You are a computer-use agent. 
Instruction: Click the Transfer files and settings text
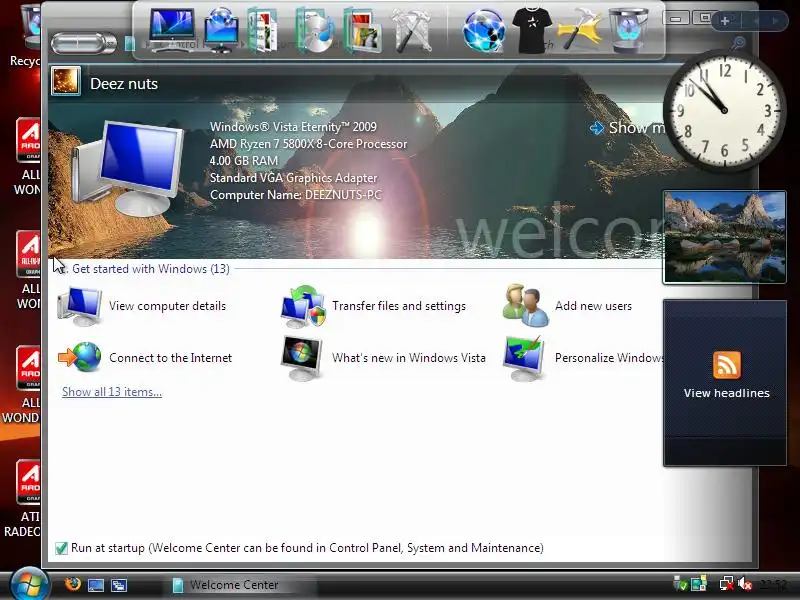[399, 306]
